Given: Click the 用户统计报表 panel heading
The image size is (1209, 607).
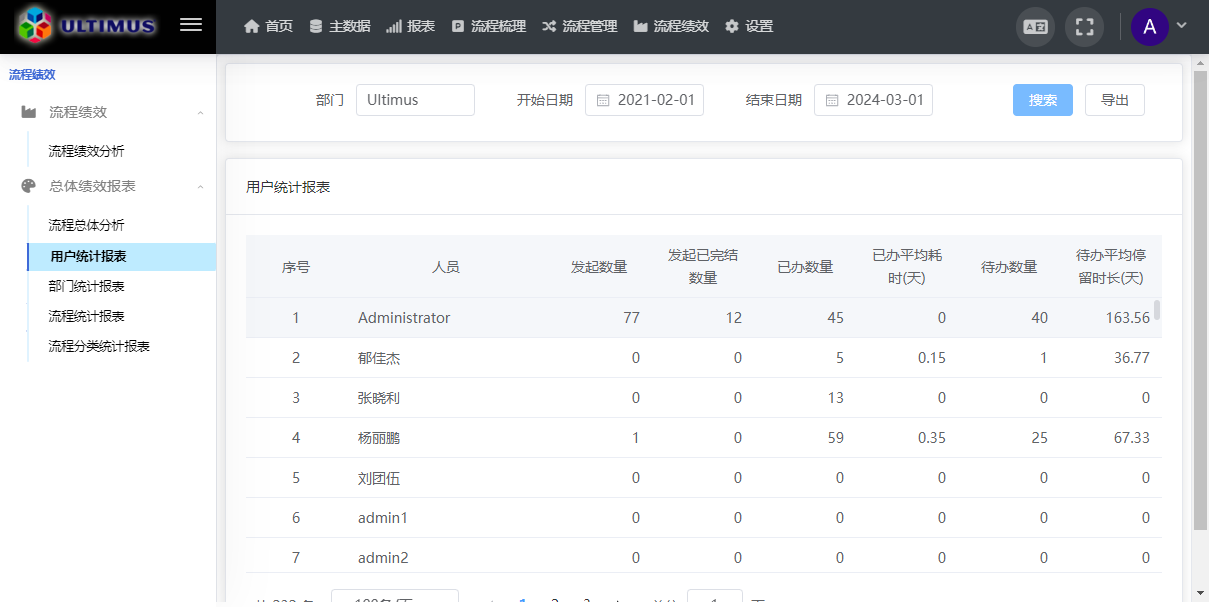Looking at the screenshot, I should (x=288, y=187).
